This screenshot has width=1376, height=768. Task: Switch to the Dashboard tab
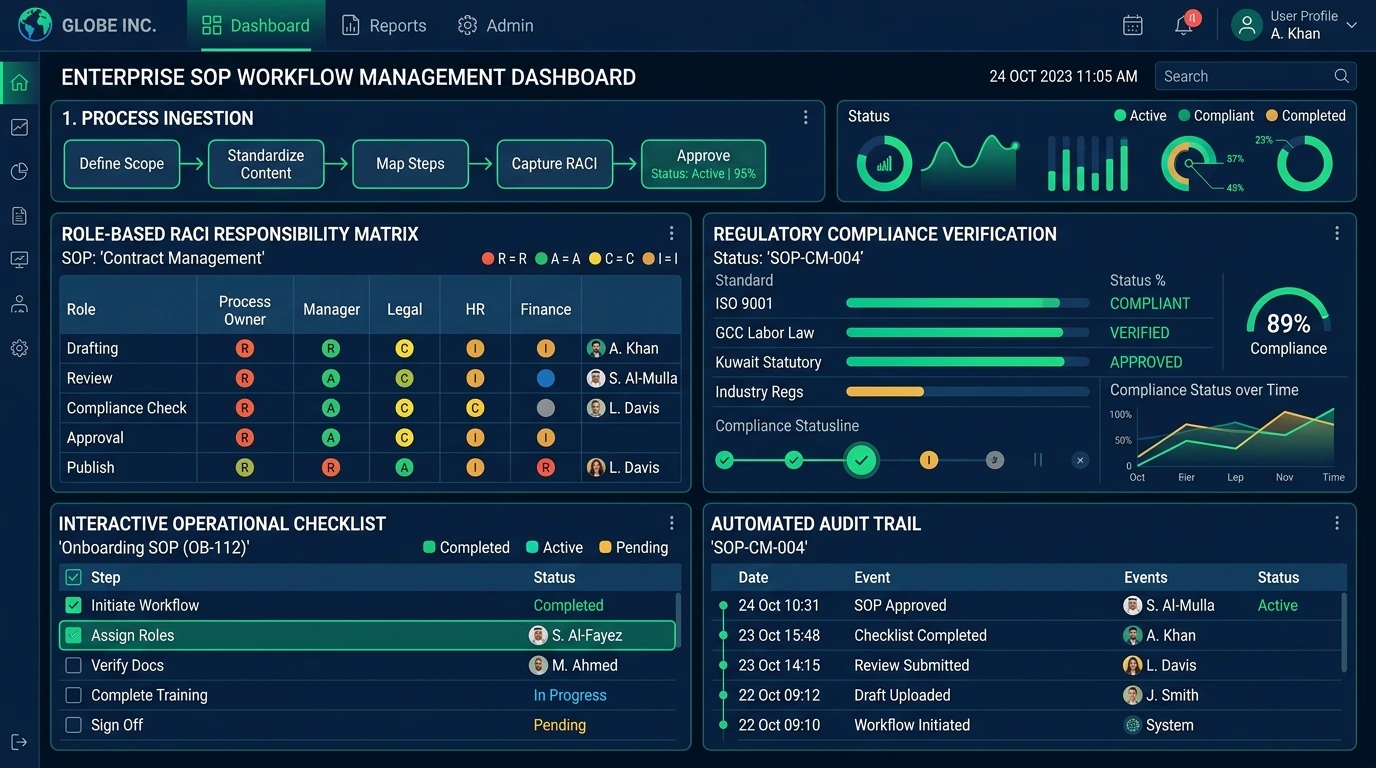pyautogui.click(x=256, y=26)
